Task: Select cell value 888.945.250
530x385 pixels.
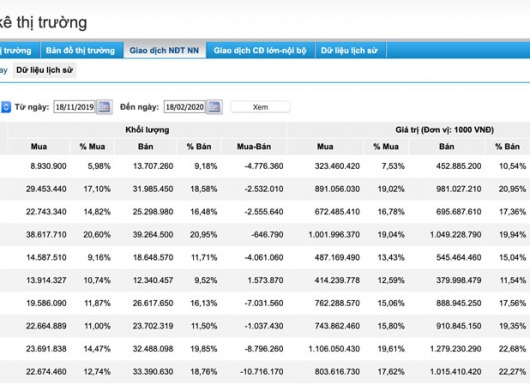Action: (459, 303)
